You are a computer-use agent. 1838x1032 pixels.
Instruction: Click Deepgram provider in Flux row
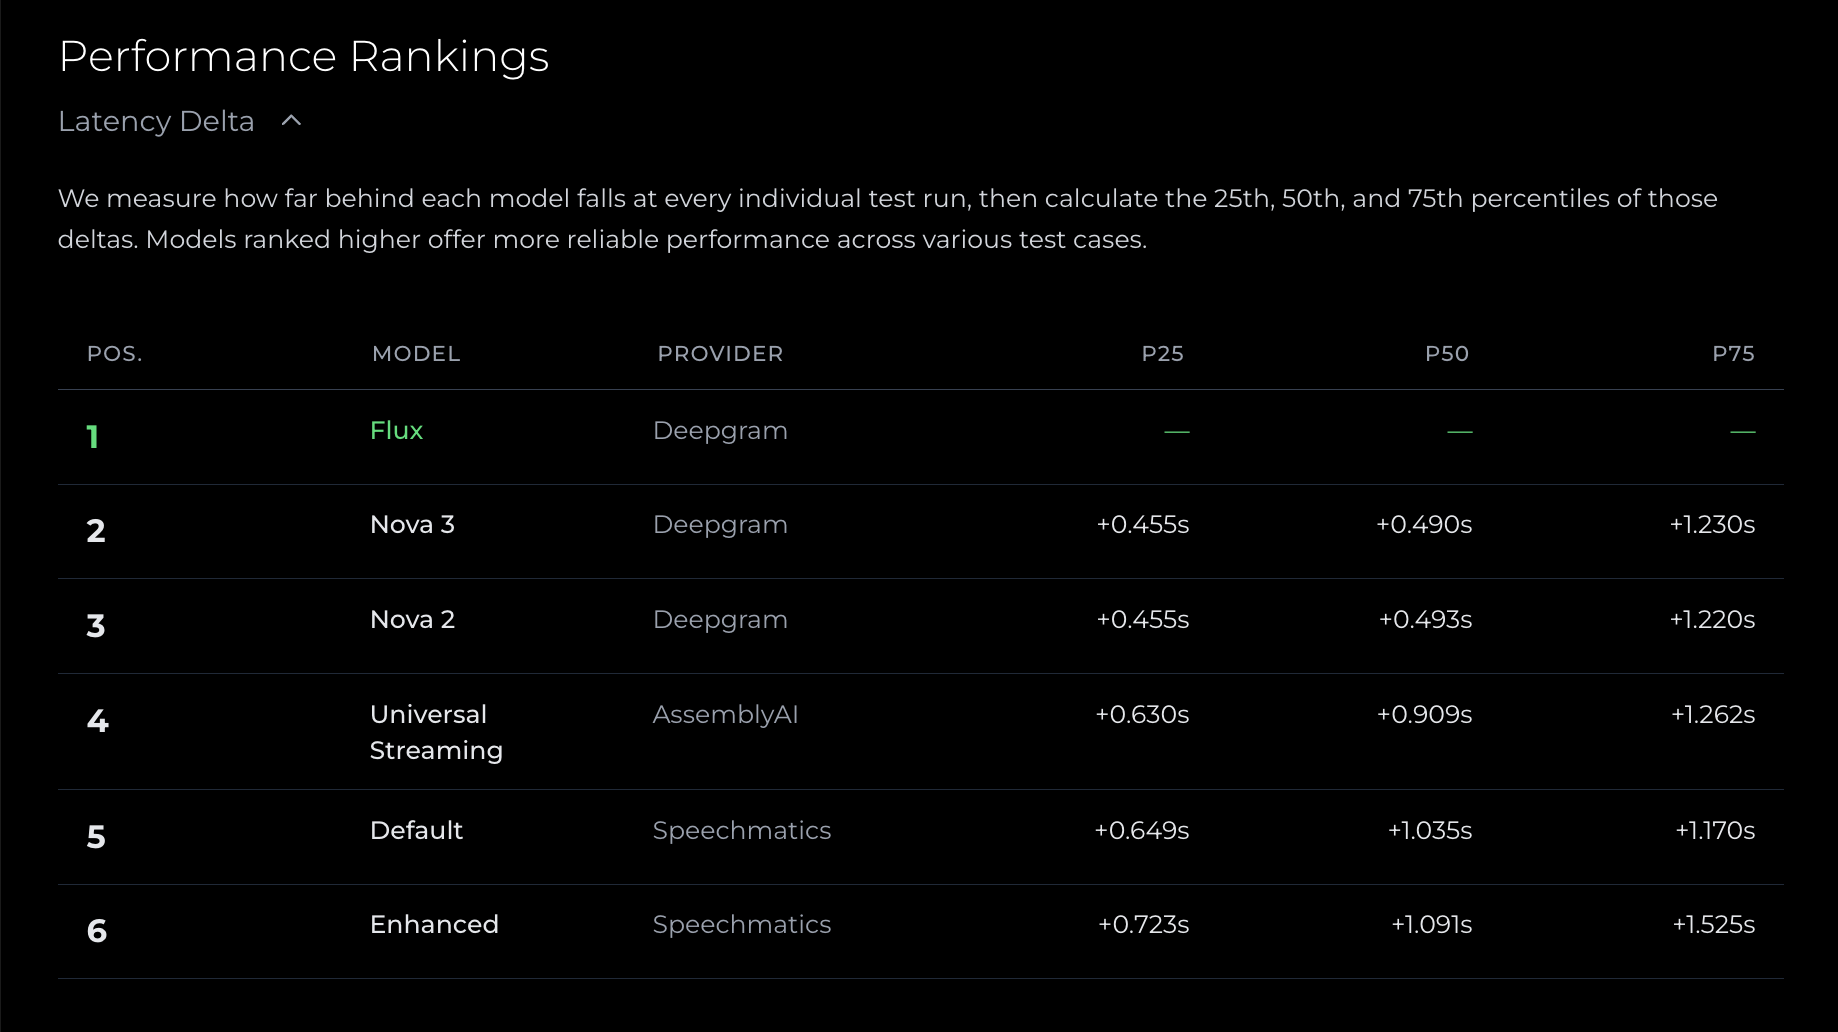720,431
